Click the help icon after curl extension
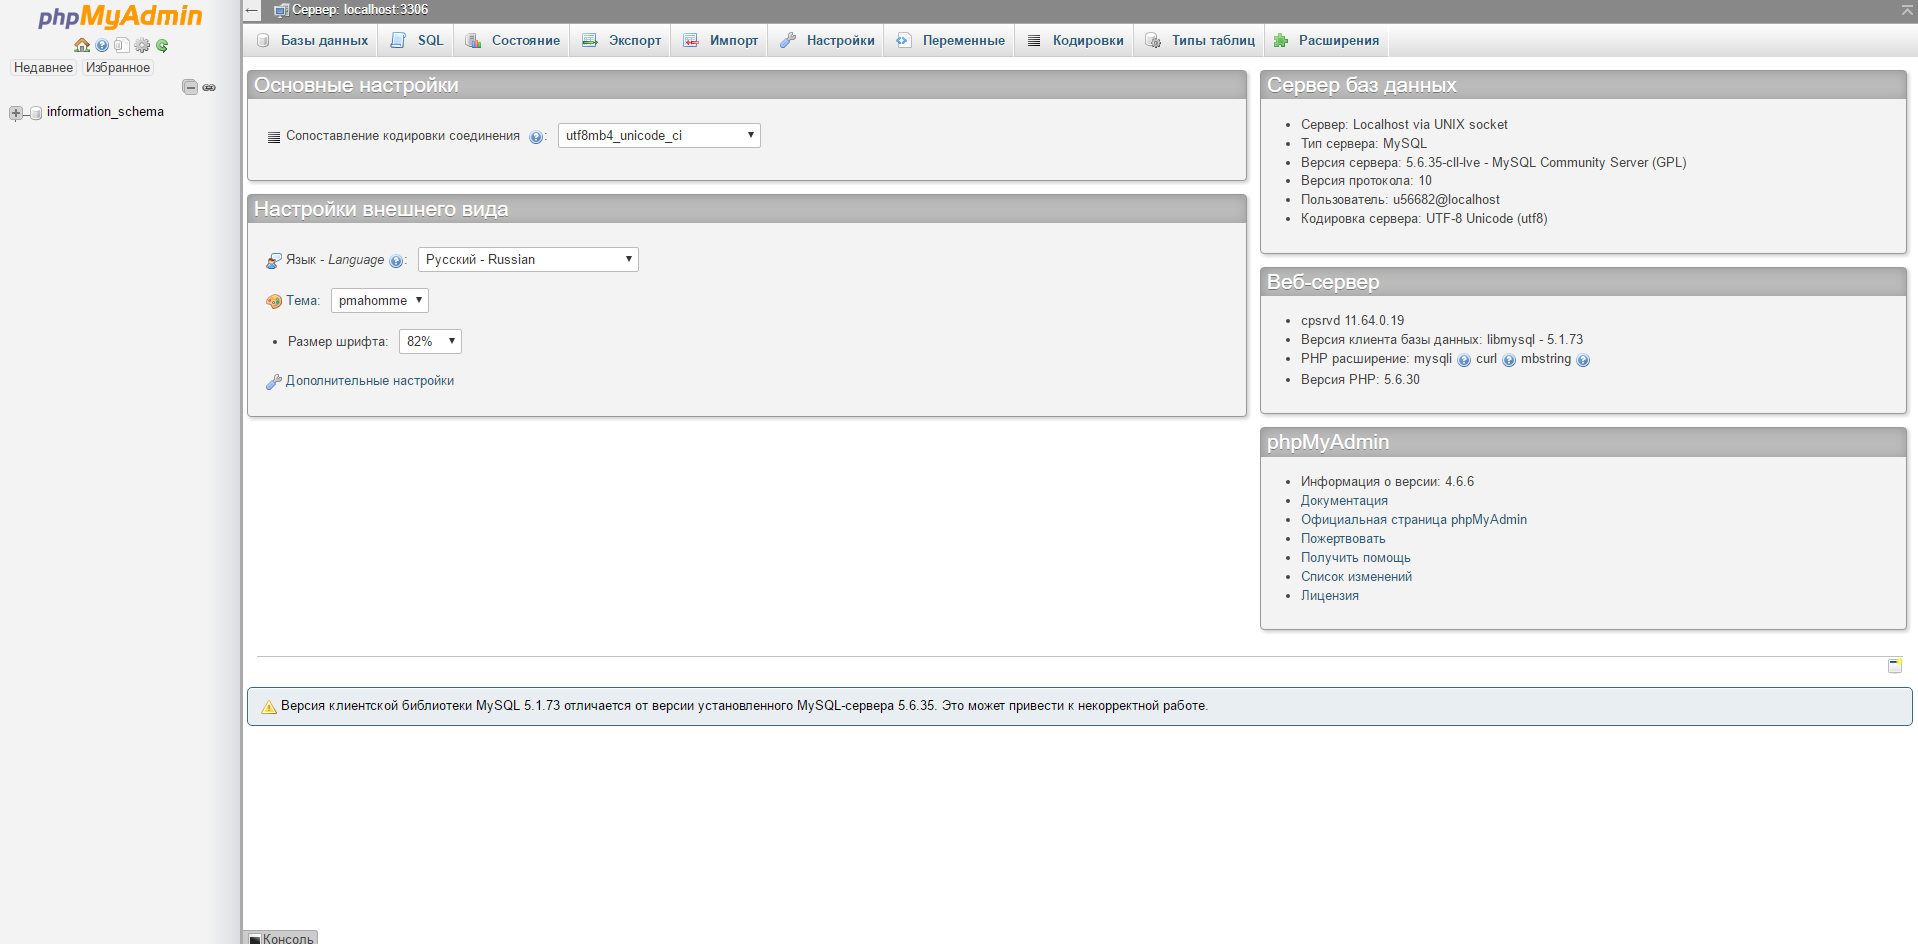Screen dimensions: 1918x944 click(x=1509, y=360)
